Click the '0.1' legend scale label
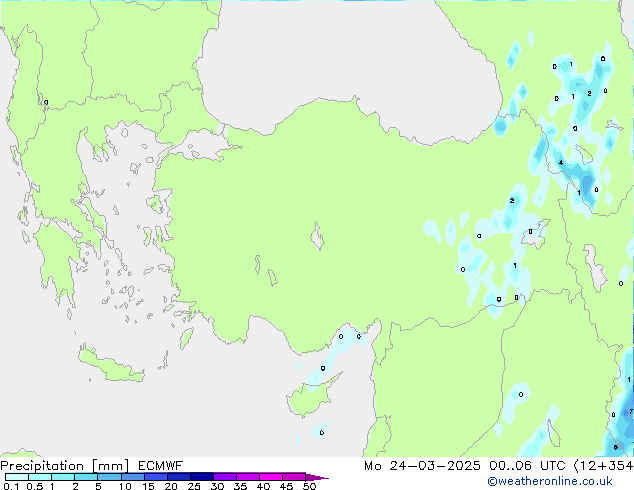 [11, 486]
